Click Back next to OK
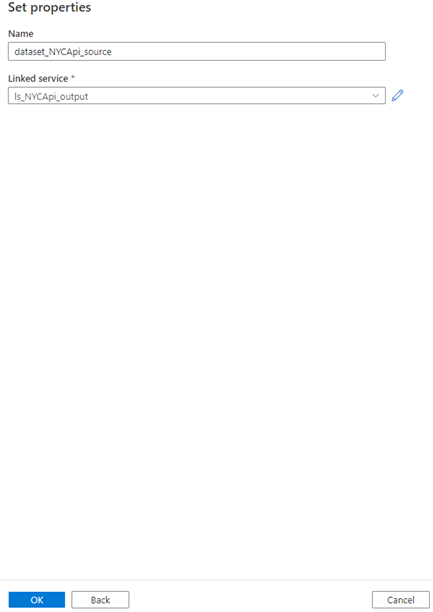433x612 pixels. (100, 600)
